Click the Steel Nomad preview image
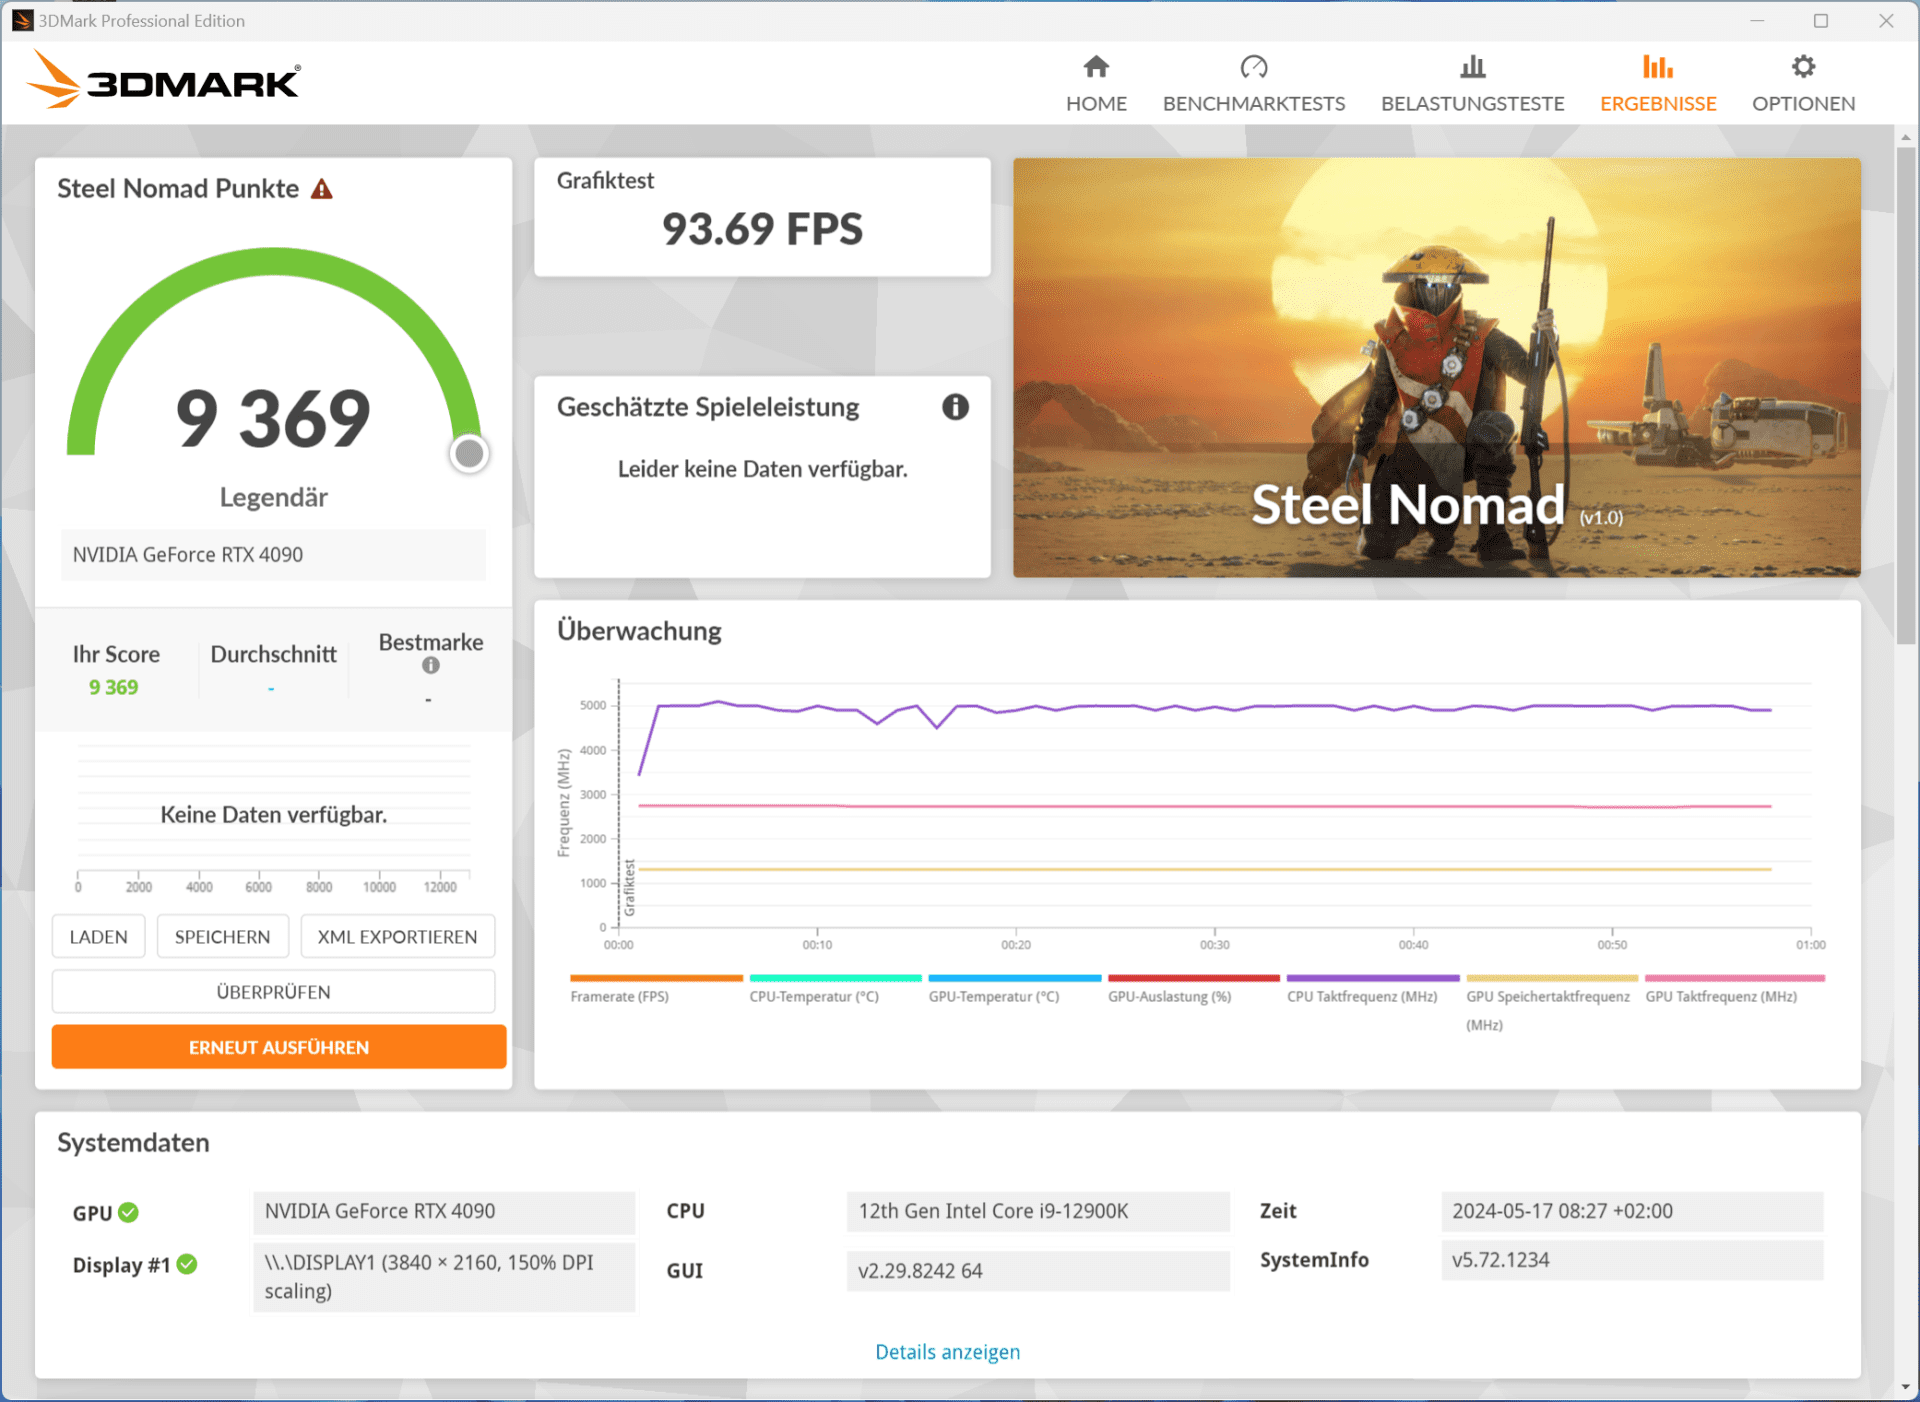 coord(1436,367)
